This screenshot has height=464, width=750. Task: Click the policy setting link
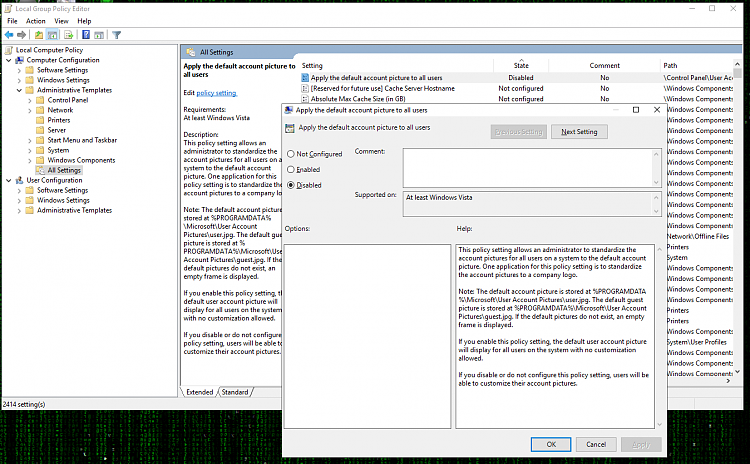(217, 93)
